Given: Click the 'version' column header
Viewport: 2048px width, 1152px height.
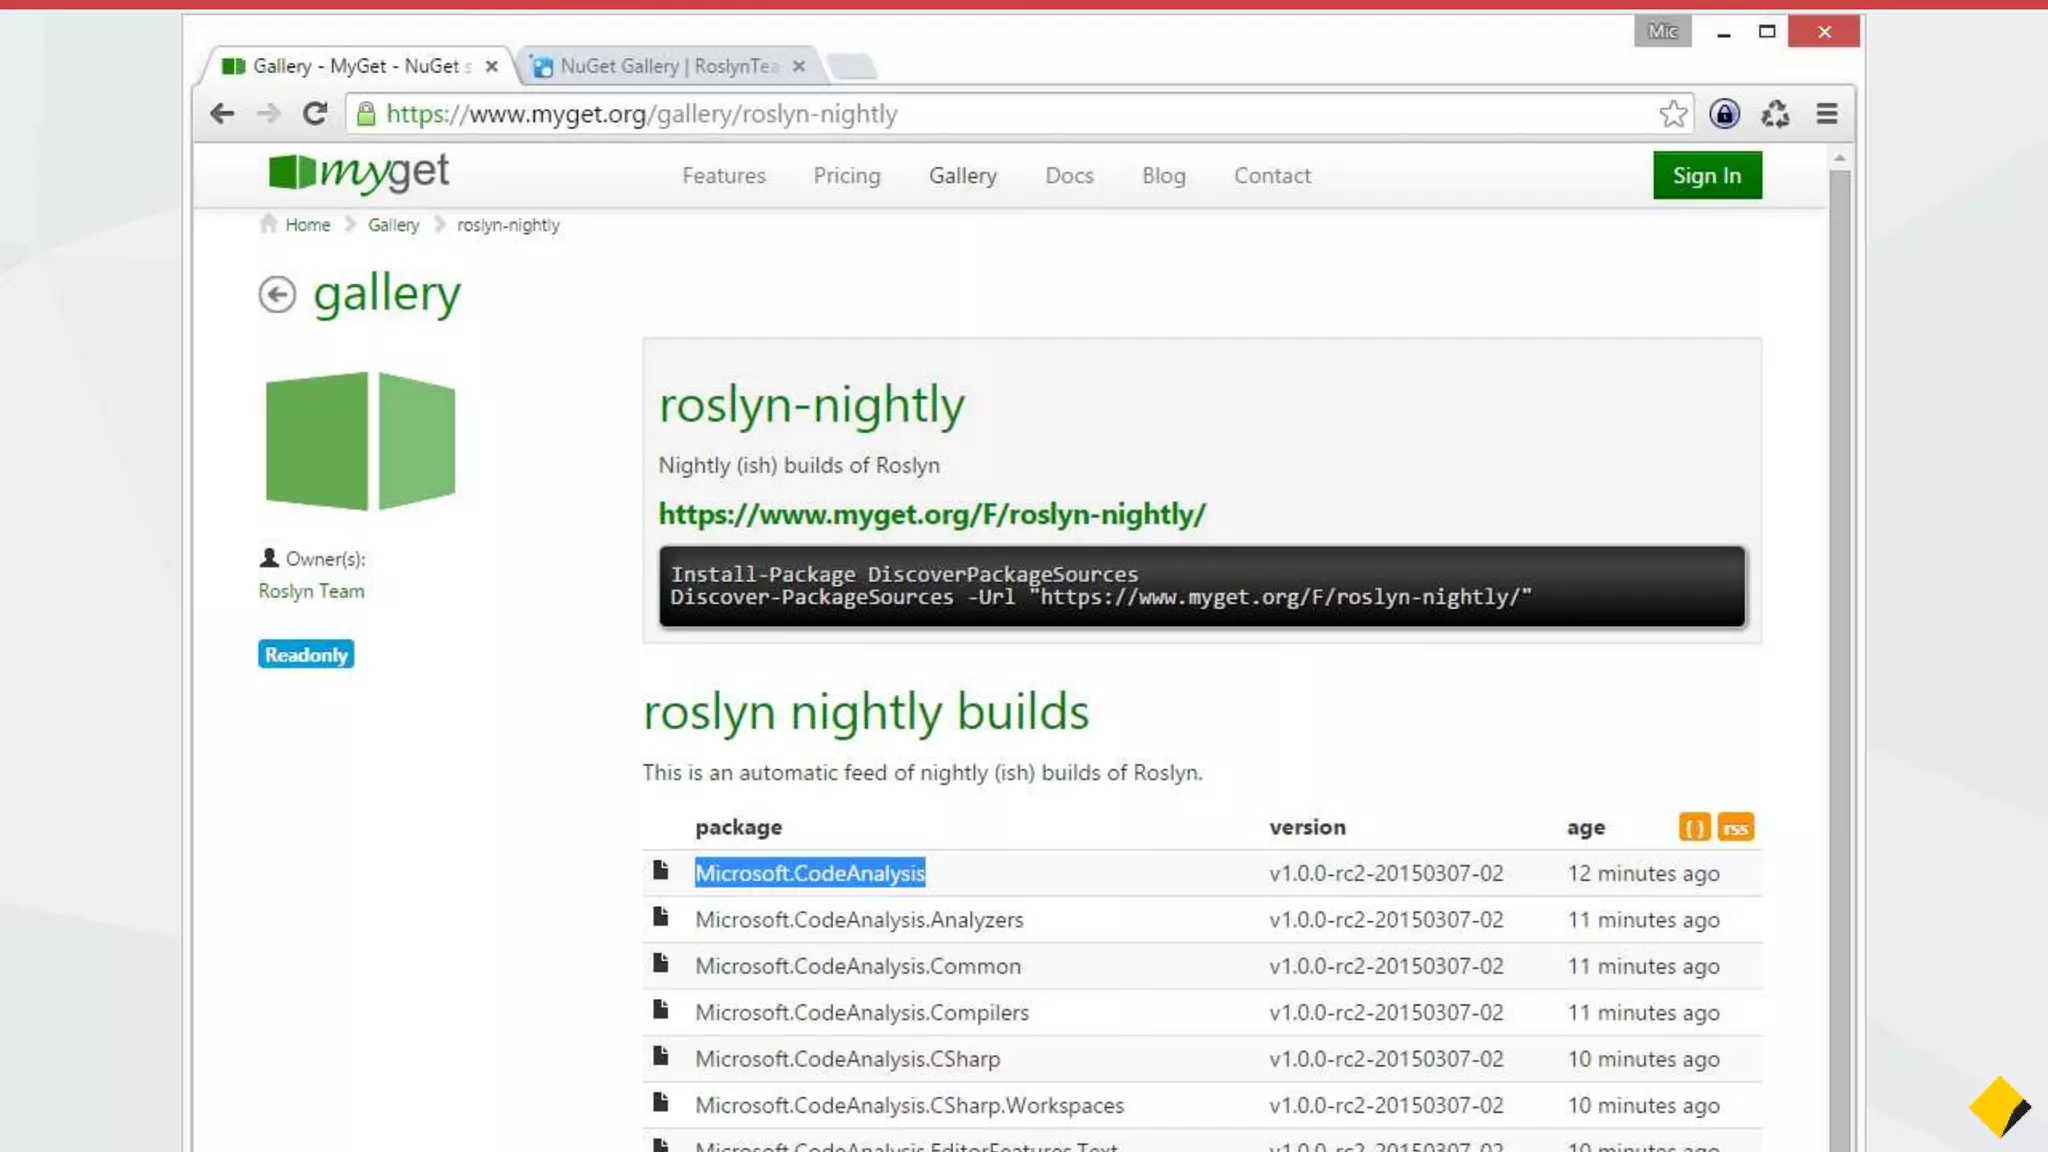Looking at the screenshot, I should [x=1307, y=827].
